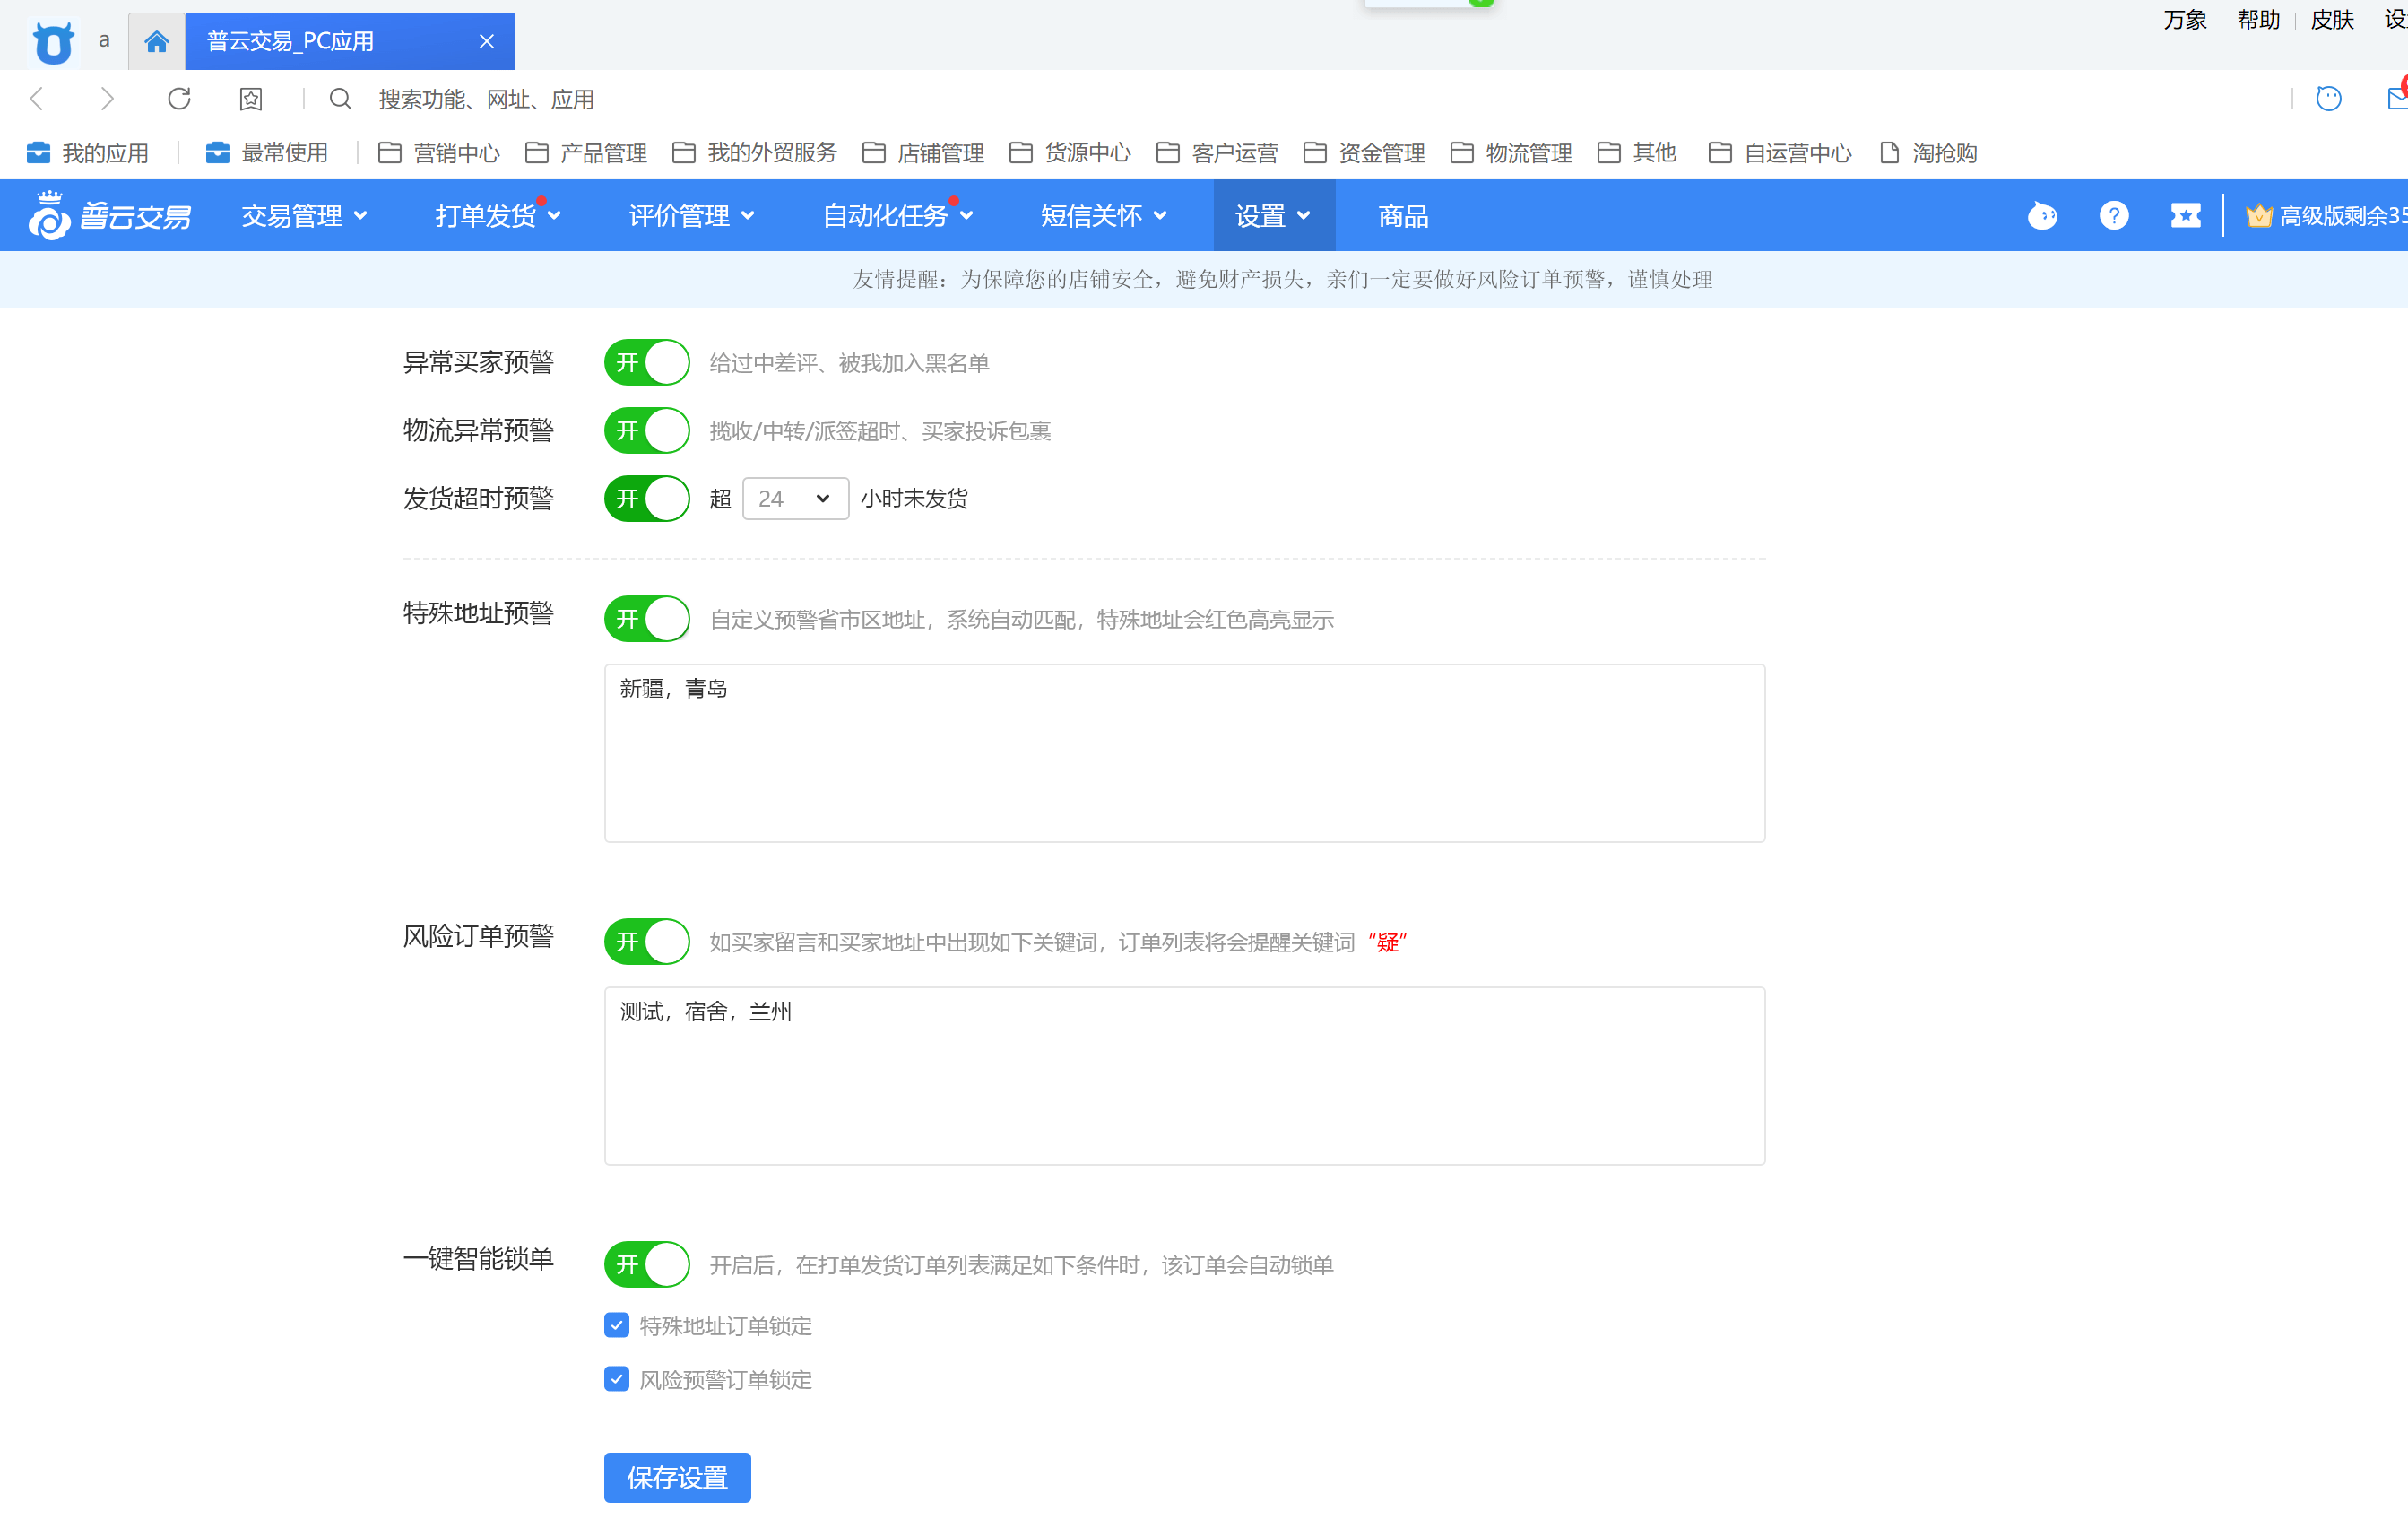This screenshot has width=2408, height=1537.
Task: Click the bookmark star icon
Action: 250,99
